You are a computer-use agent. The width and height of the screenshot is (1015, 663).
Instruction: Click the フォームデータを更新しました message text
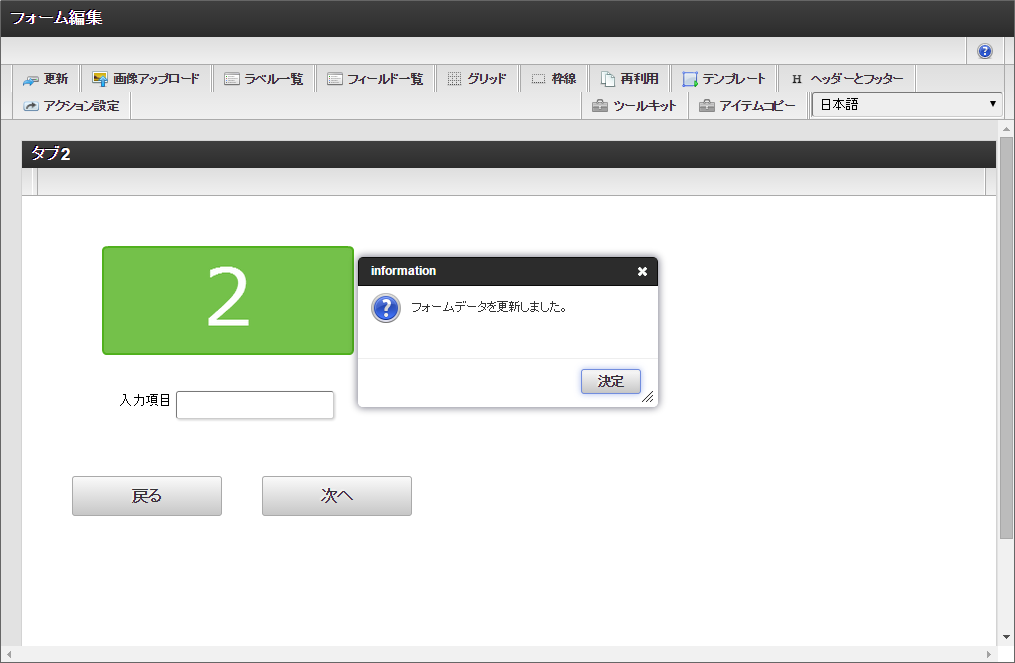click(489, 307)
